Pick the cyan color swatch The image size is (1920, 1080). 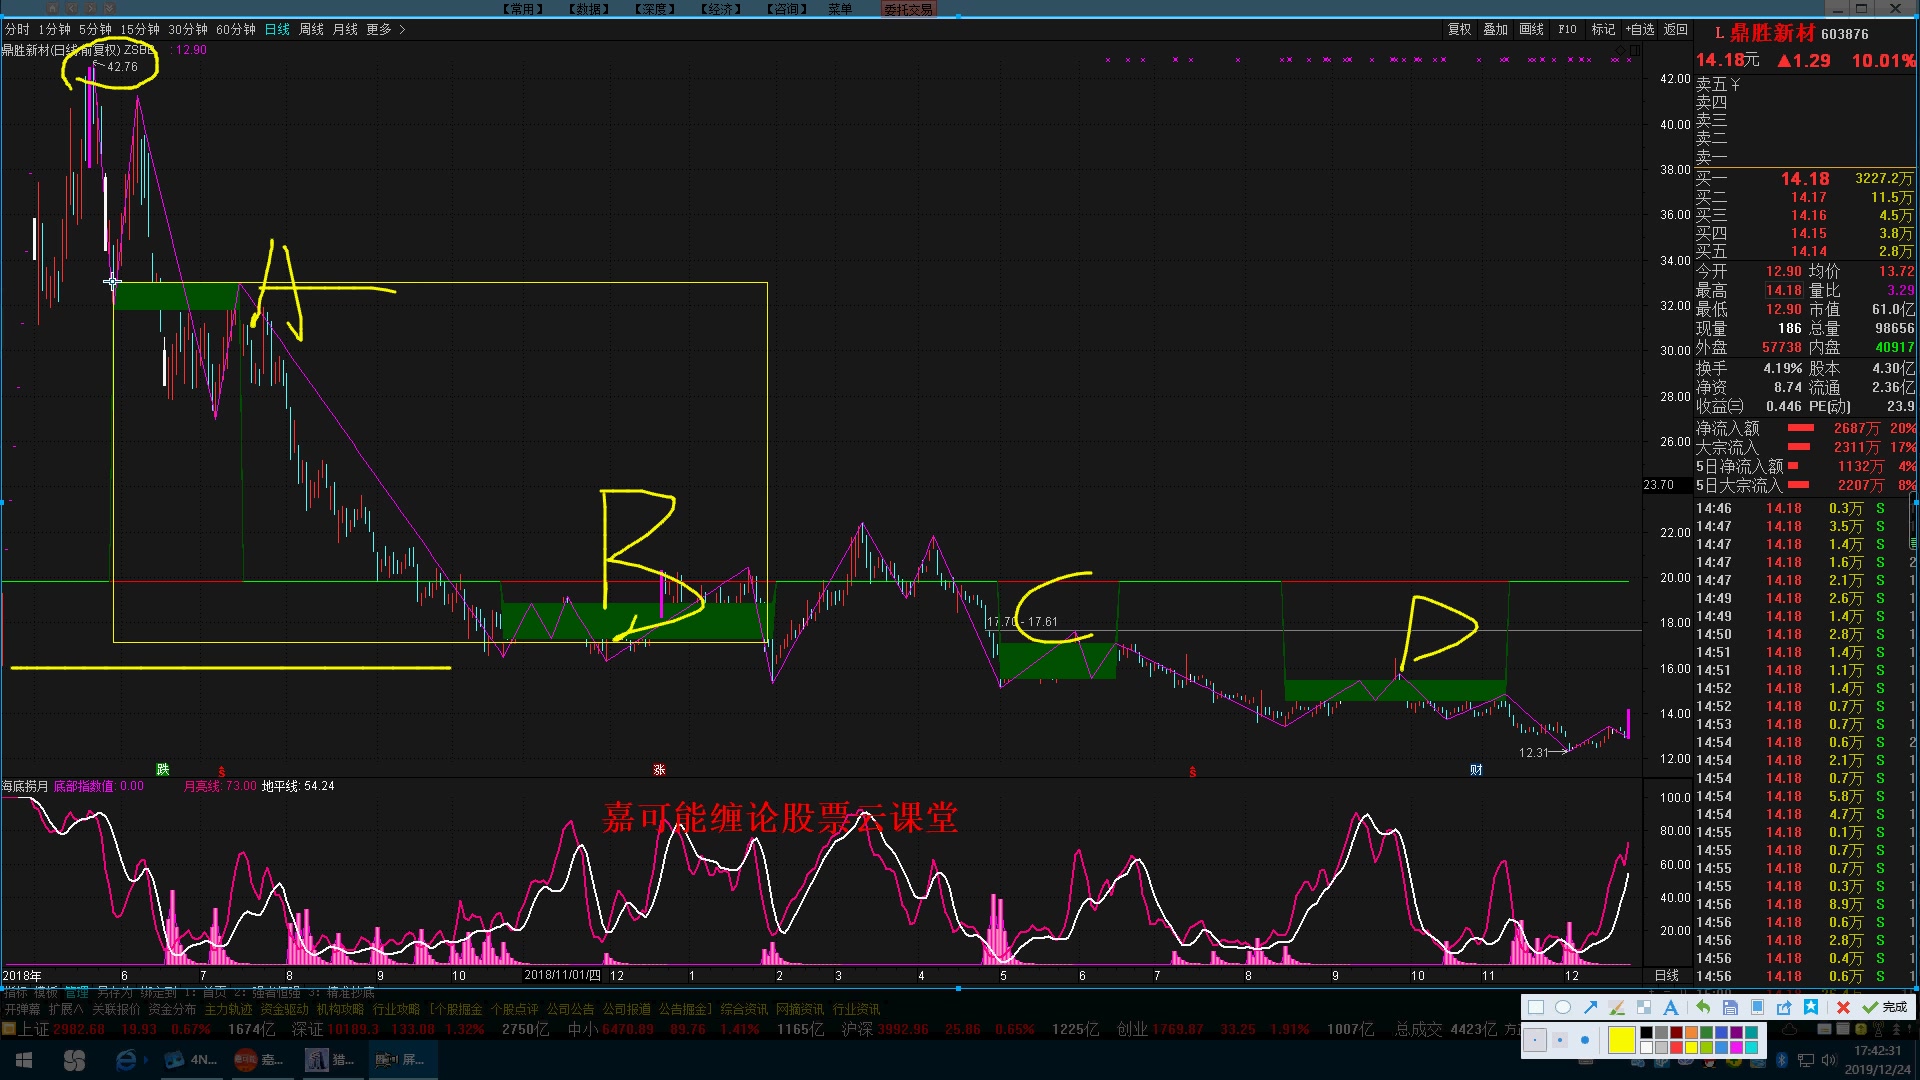pos(1751,1047)
